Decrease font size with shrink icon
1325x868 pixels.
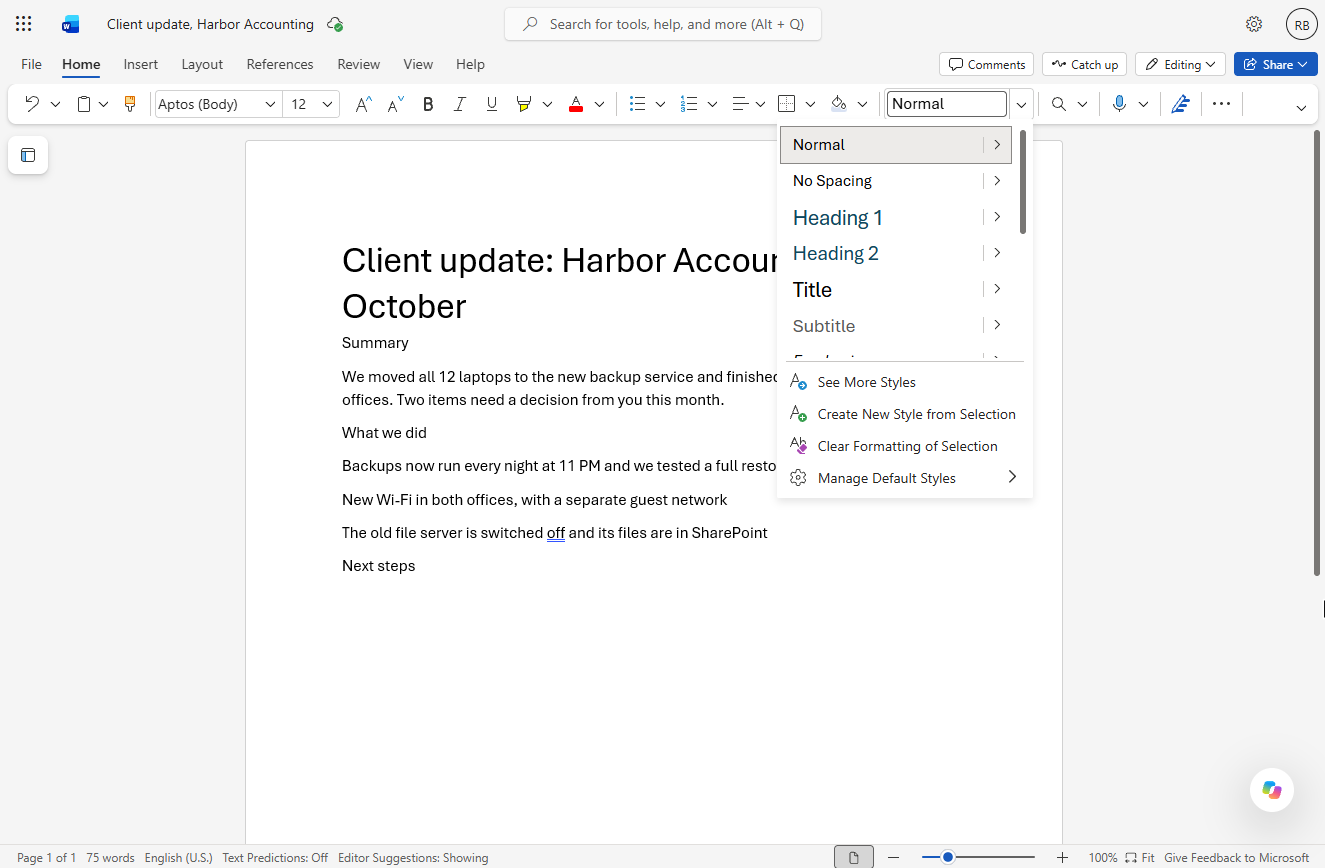click(x=396, y=104)
